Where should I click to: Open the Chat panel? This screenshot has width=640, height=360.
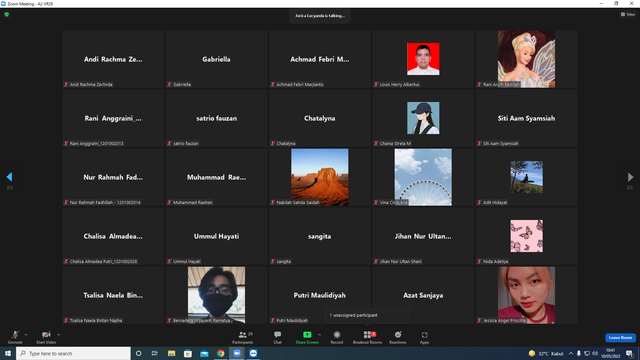coord(278,337)
